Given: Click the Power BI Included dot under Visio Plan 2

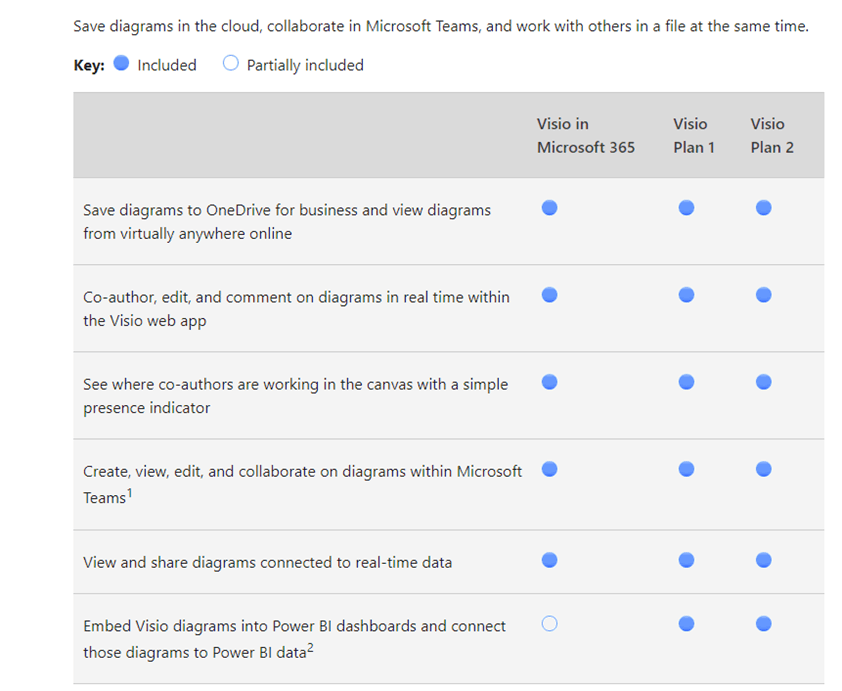Looking at the screenshot, I should 763,623.
